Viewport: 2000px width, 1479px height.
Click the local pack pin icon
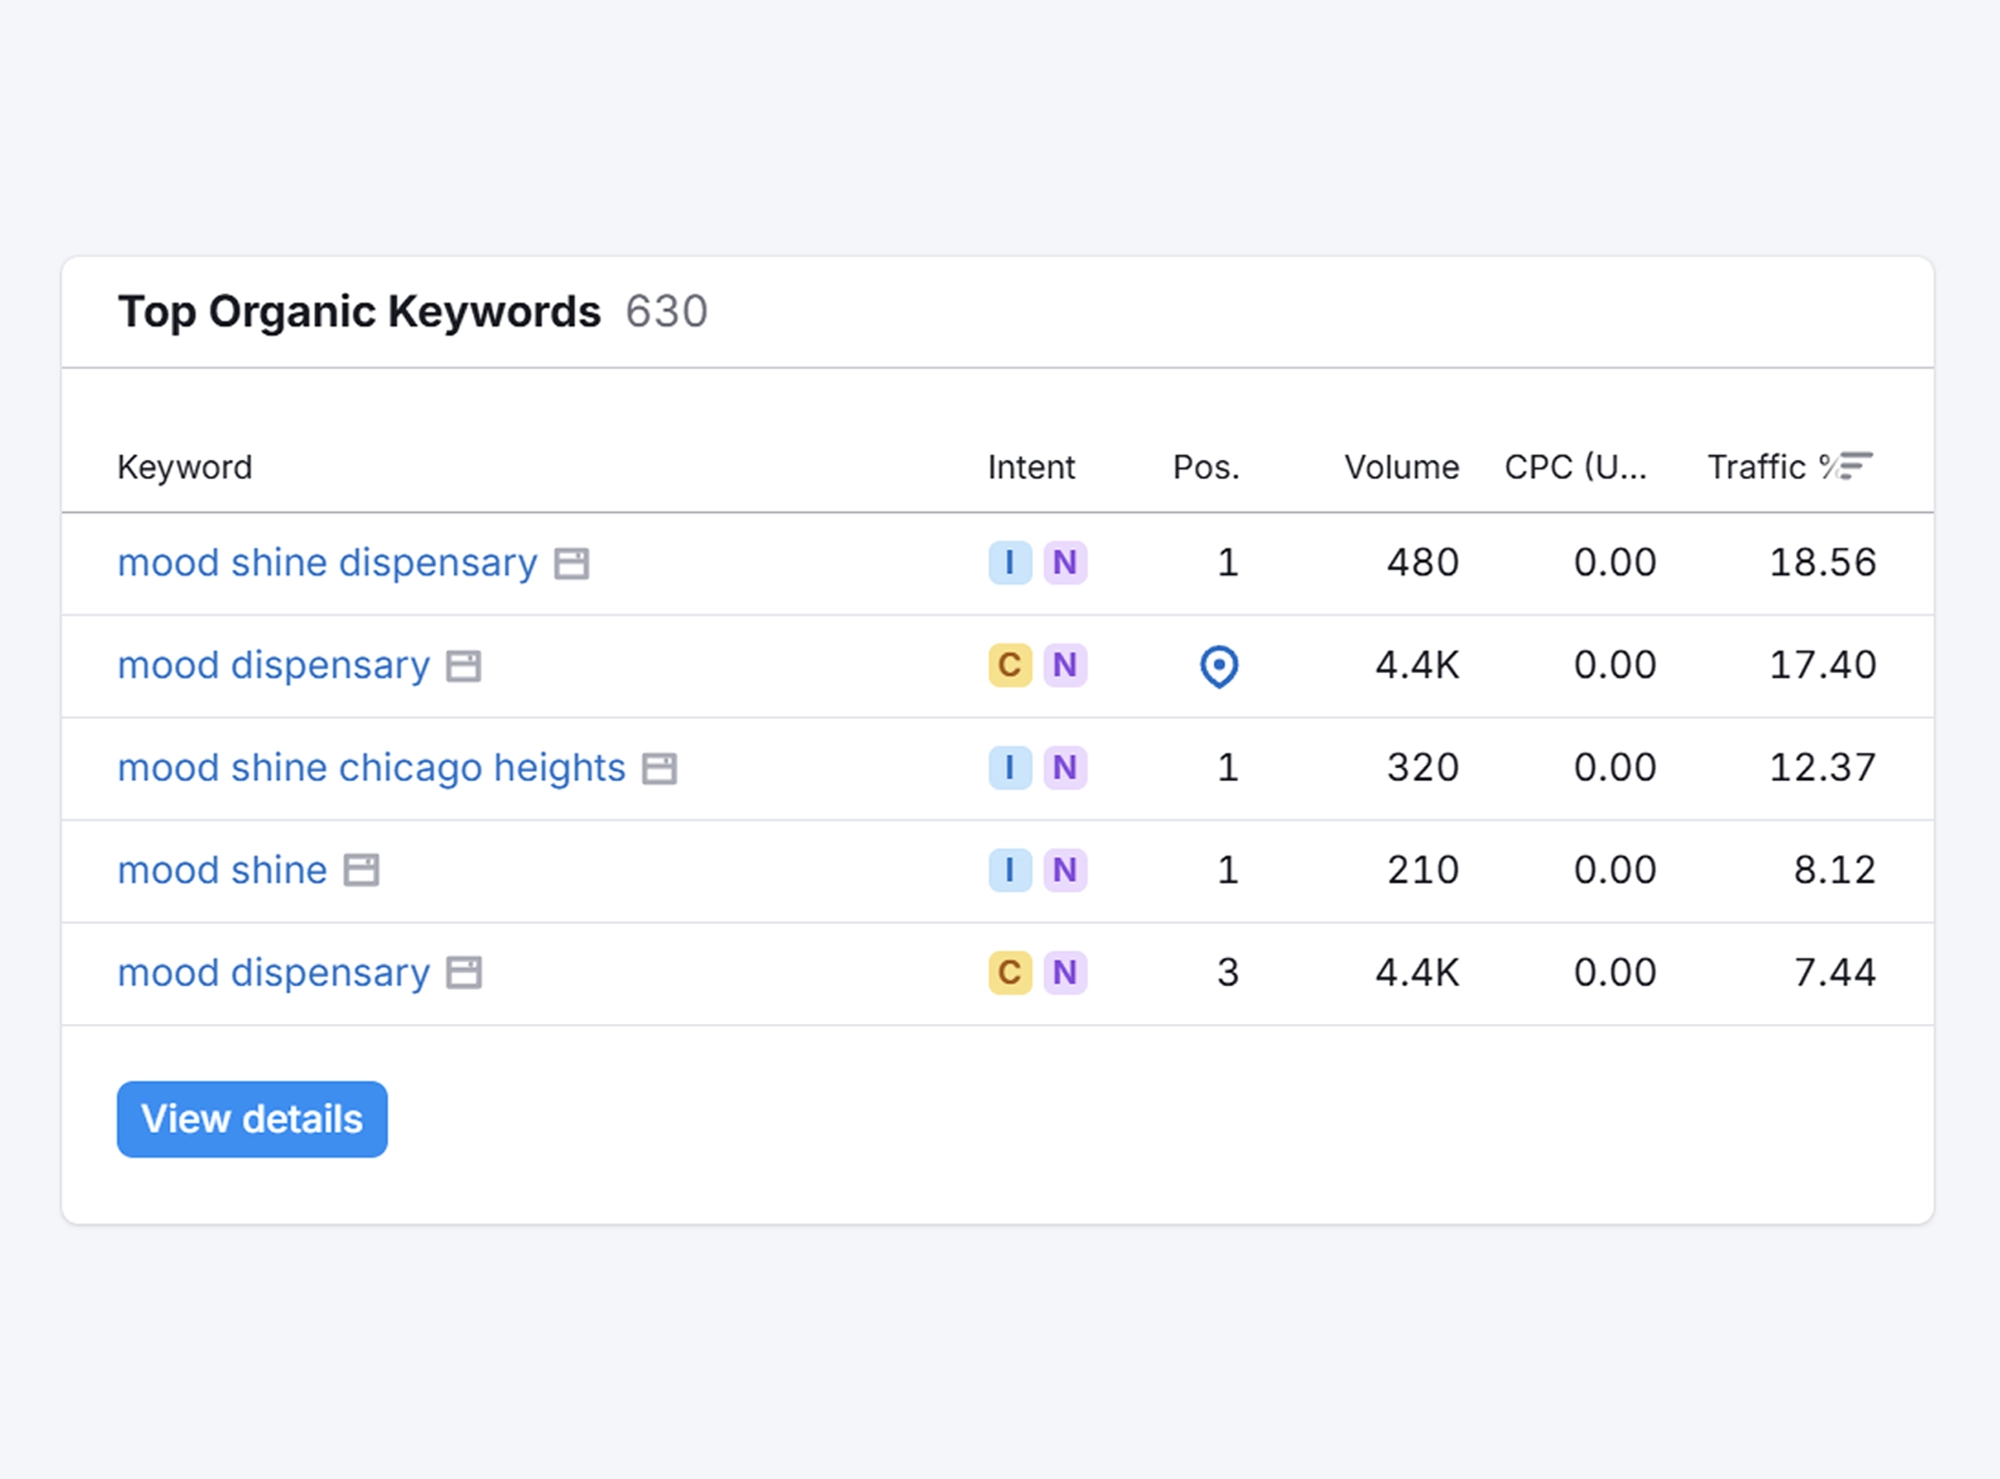[1219, 667]
